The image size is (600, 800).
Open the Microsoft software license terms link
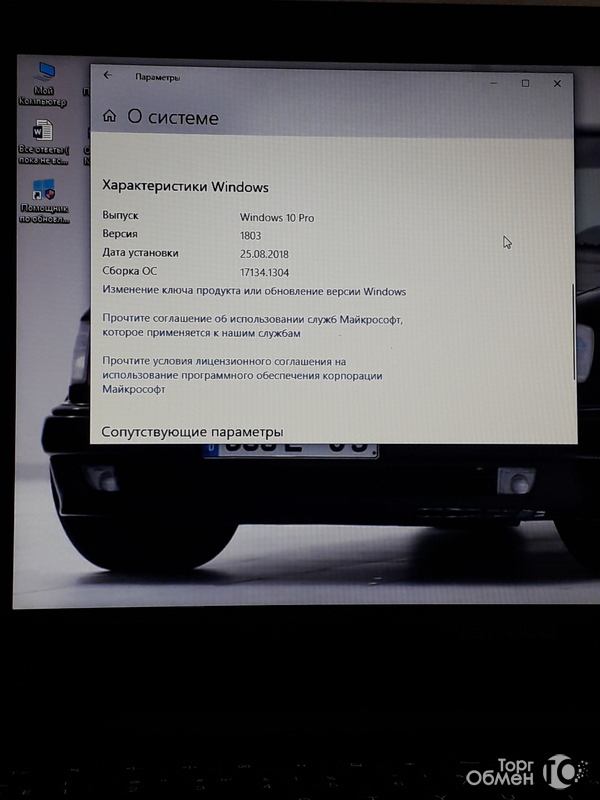coord(242,375)
